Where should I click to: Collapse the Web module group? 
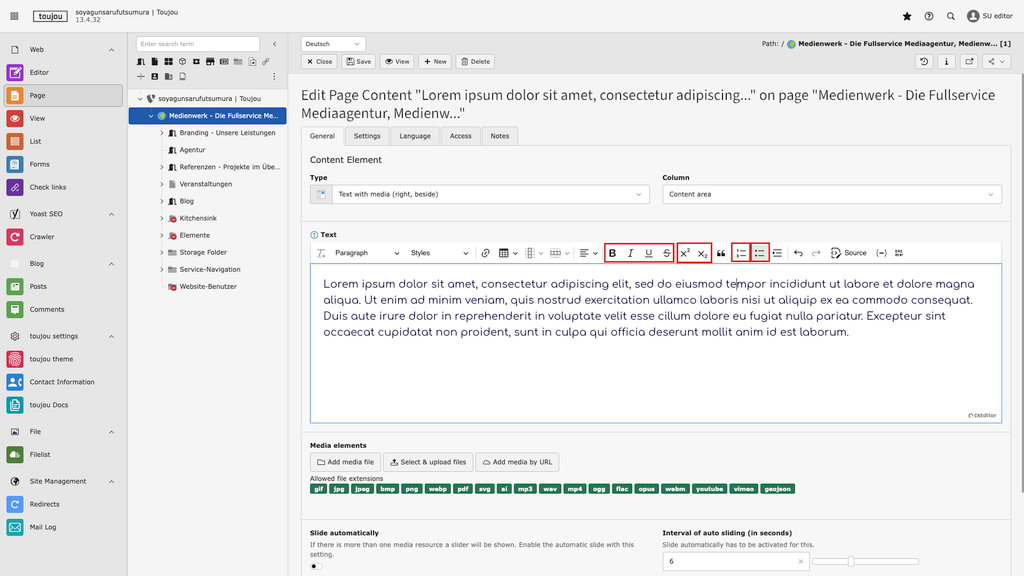coord(111,50)
